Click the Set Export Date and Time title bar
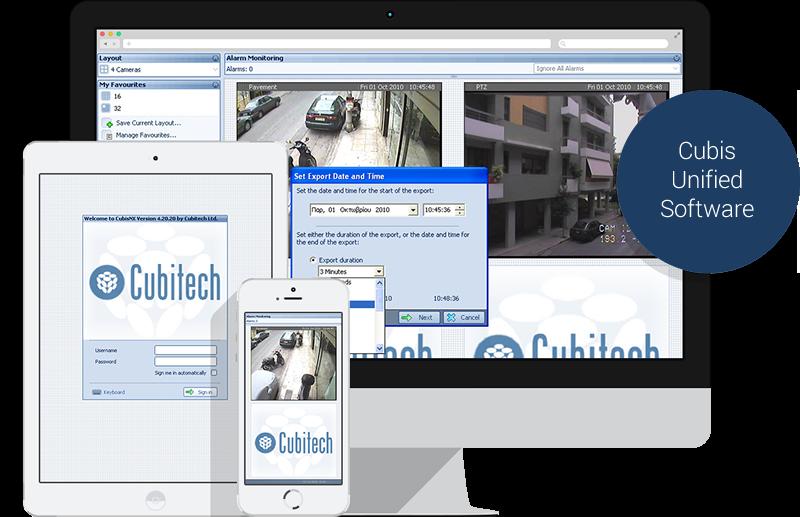This screenshot has height=517, width=800. point(389,176)
